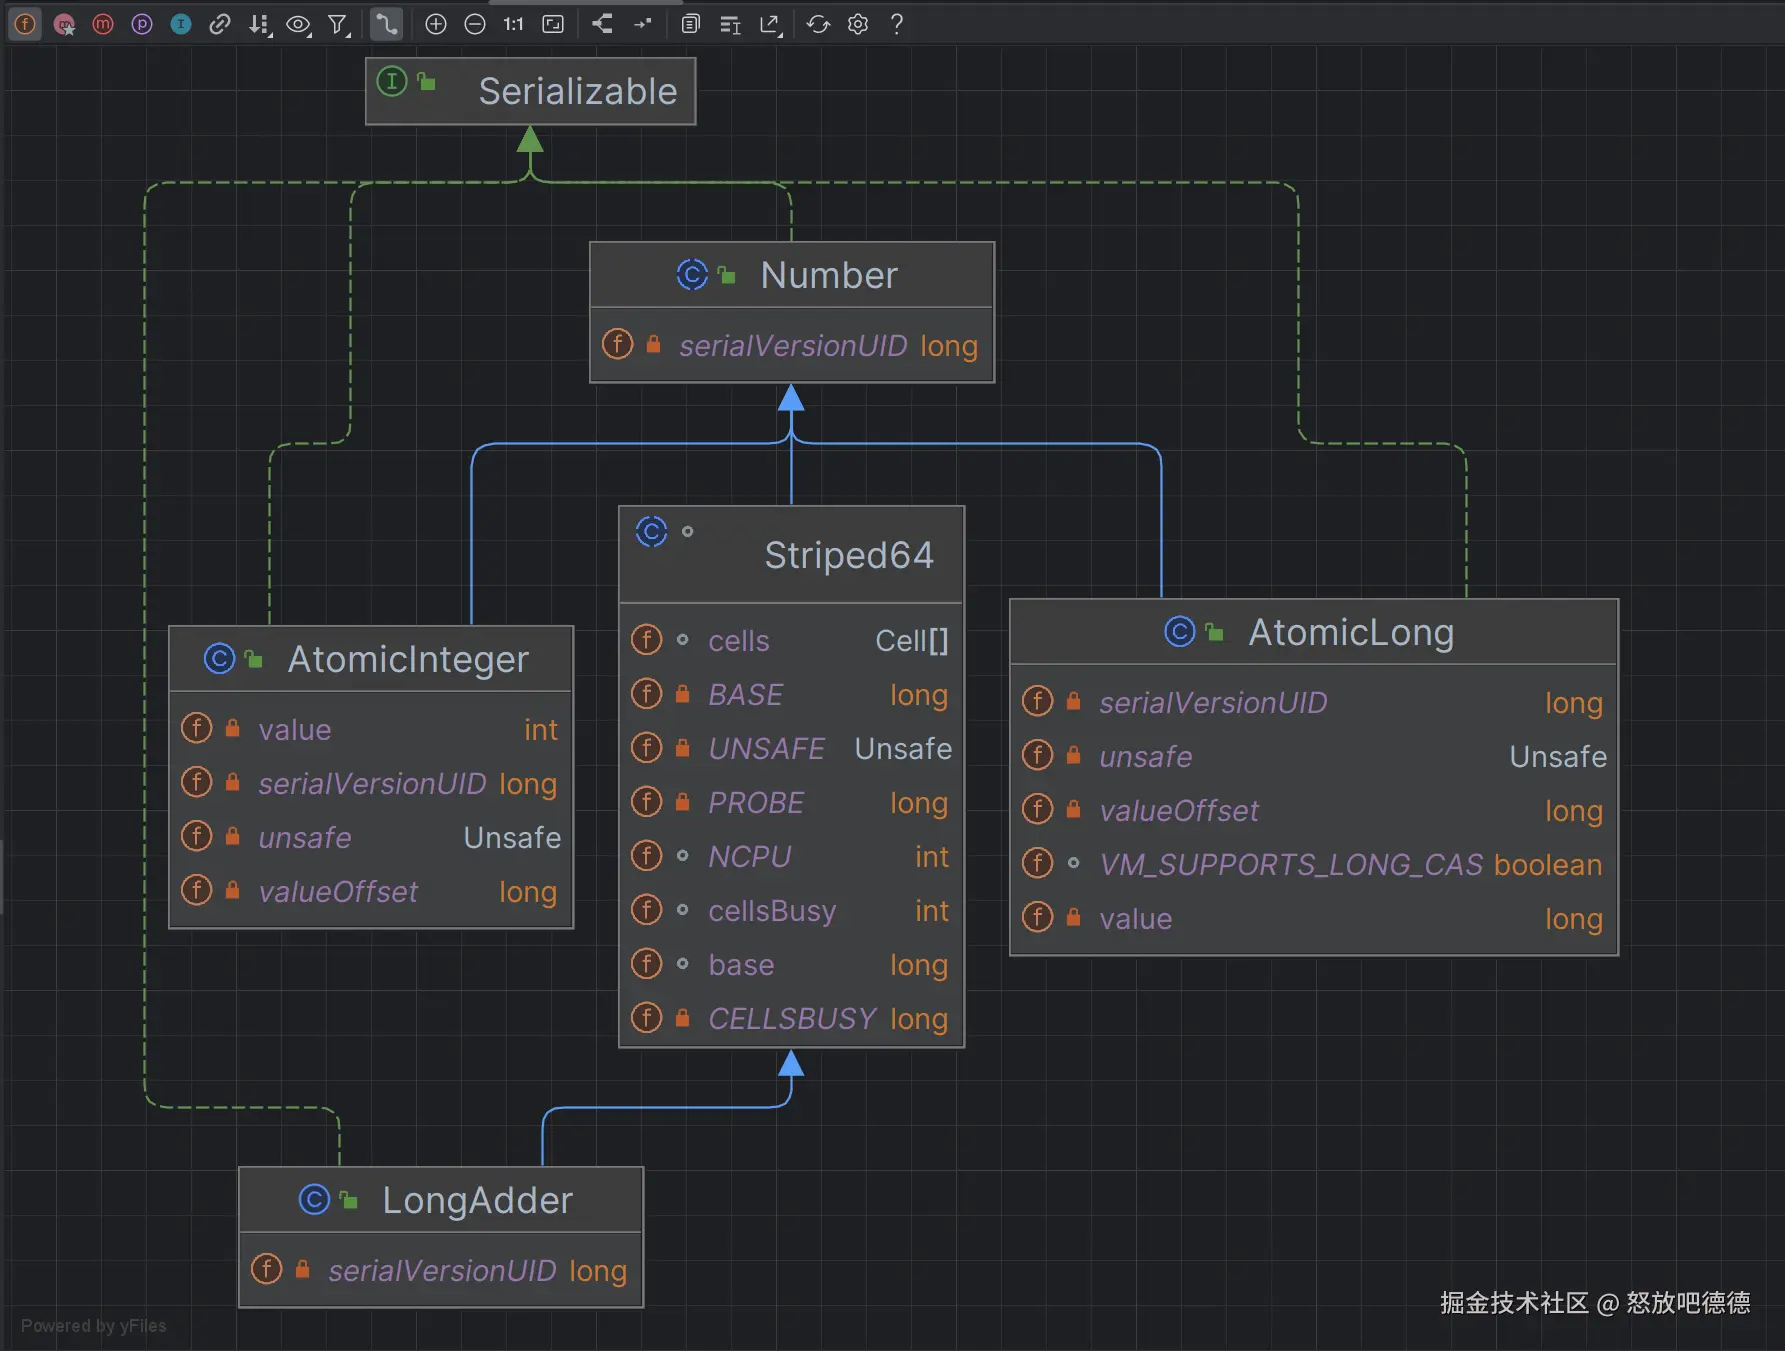
Task: Select the Striped64 class node header
Action: point(848,555)
